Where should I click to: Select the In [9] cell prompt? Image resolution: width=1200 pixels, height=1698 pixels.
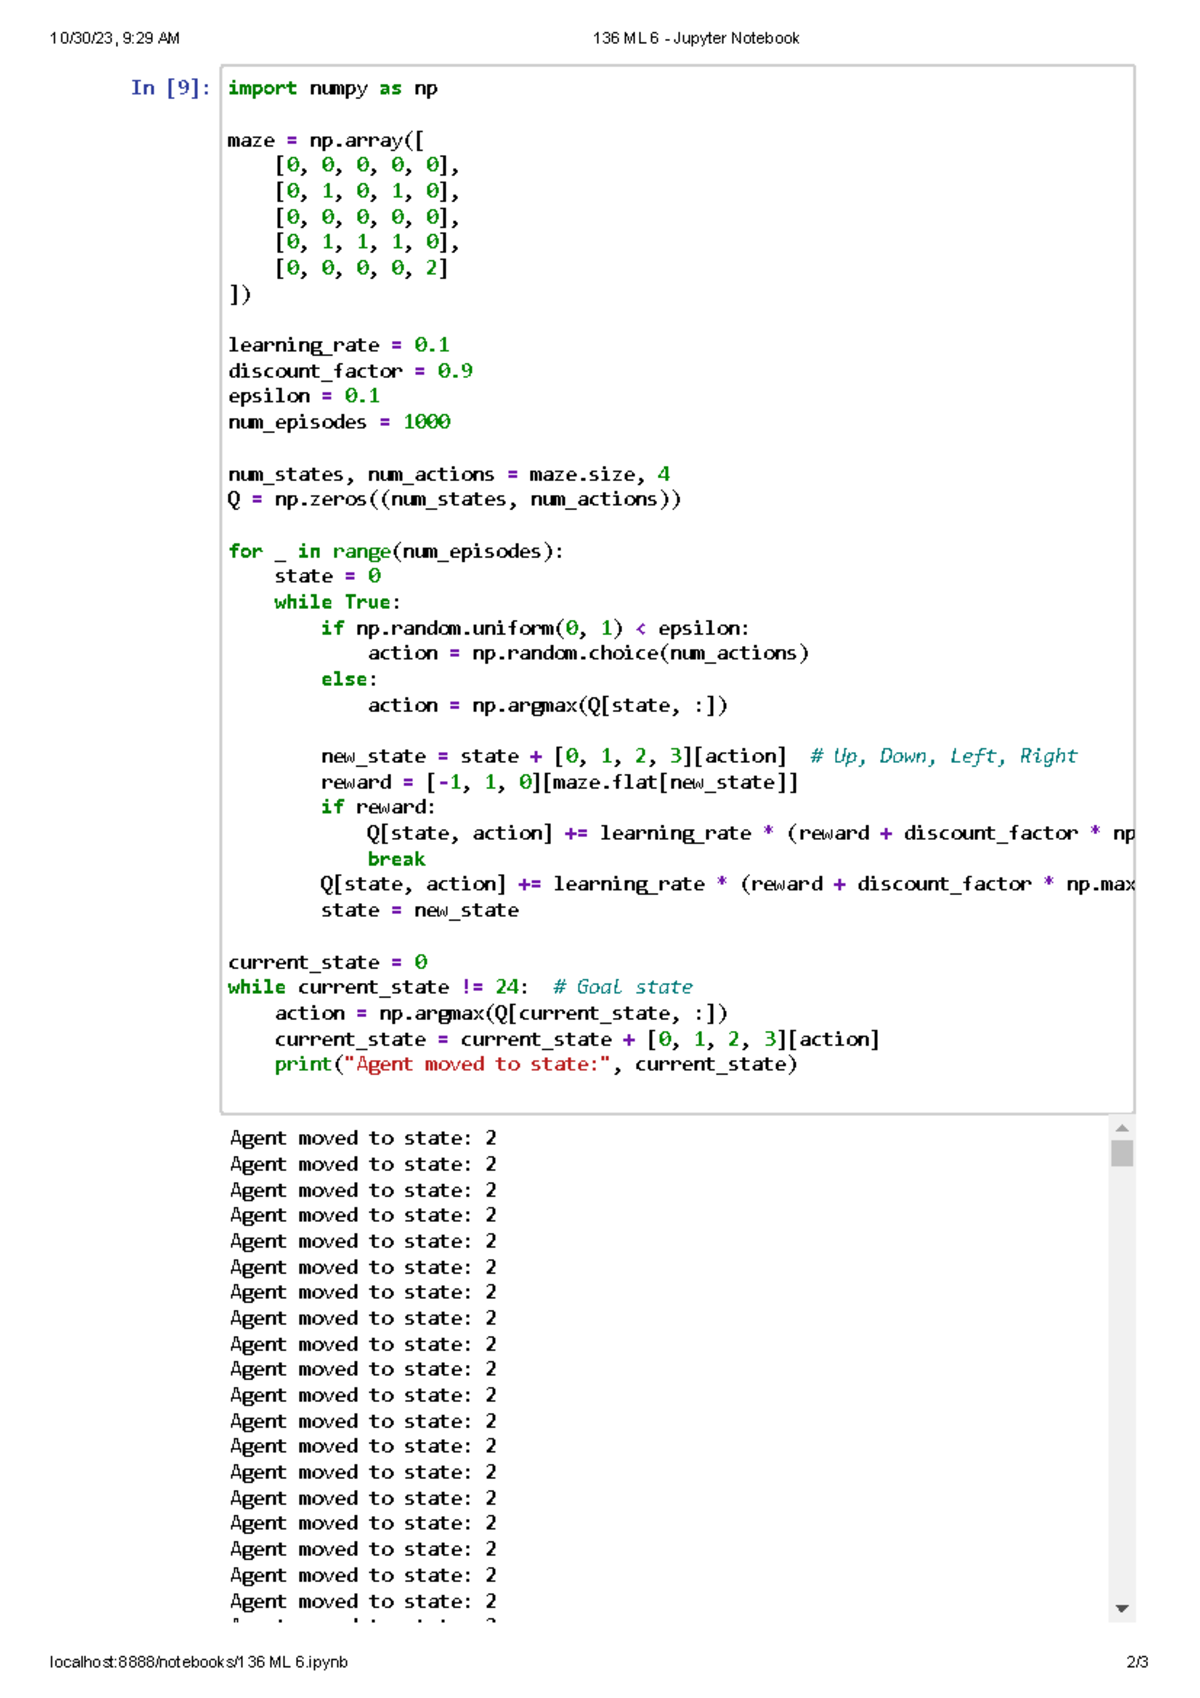click(x=170, y=88)
